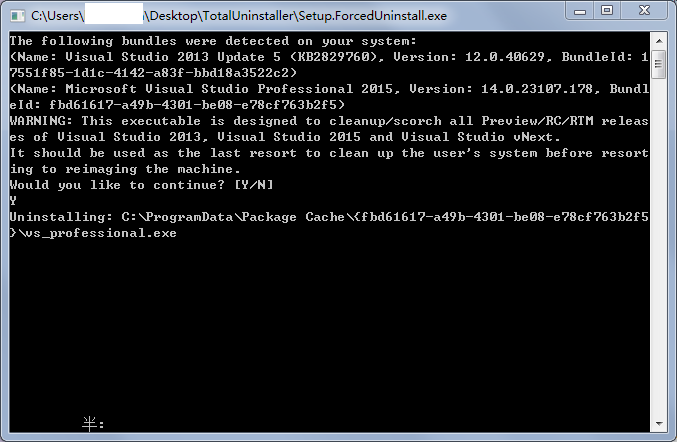Open the console system menu icon
This screenshot has width=677, height=442.
tap(18, 16)
